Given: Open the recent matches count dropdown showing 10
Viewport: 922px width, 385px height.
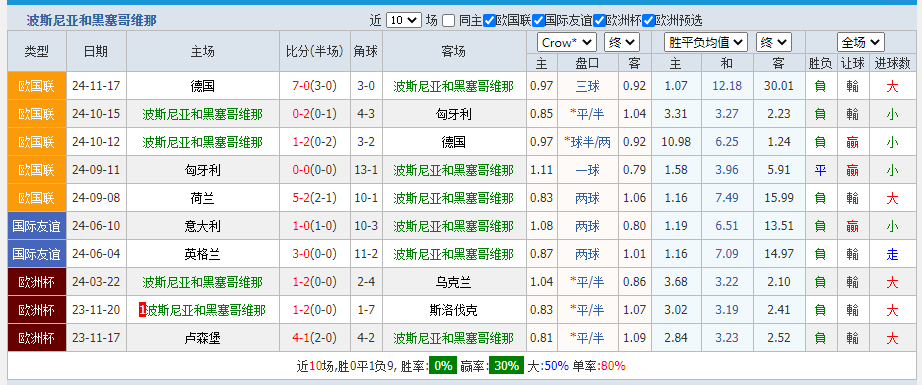Looking at the screenshot, I should tap(403, 21).
